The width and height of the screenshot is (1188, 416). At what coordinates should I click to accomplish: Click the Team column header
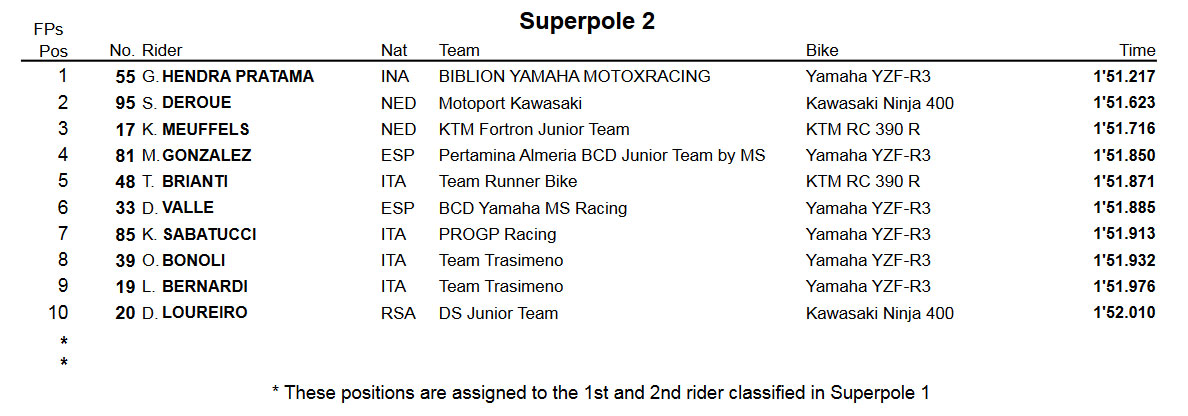pyautogui.click(x=459, y=51)
